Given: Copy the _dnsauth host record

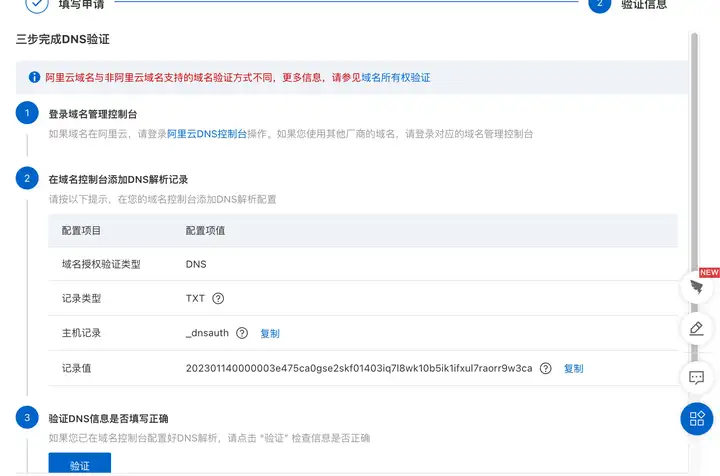Looking at the screenshot, I should (270, 333).
